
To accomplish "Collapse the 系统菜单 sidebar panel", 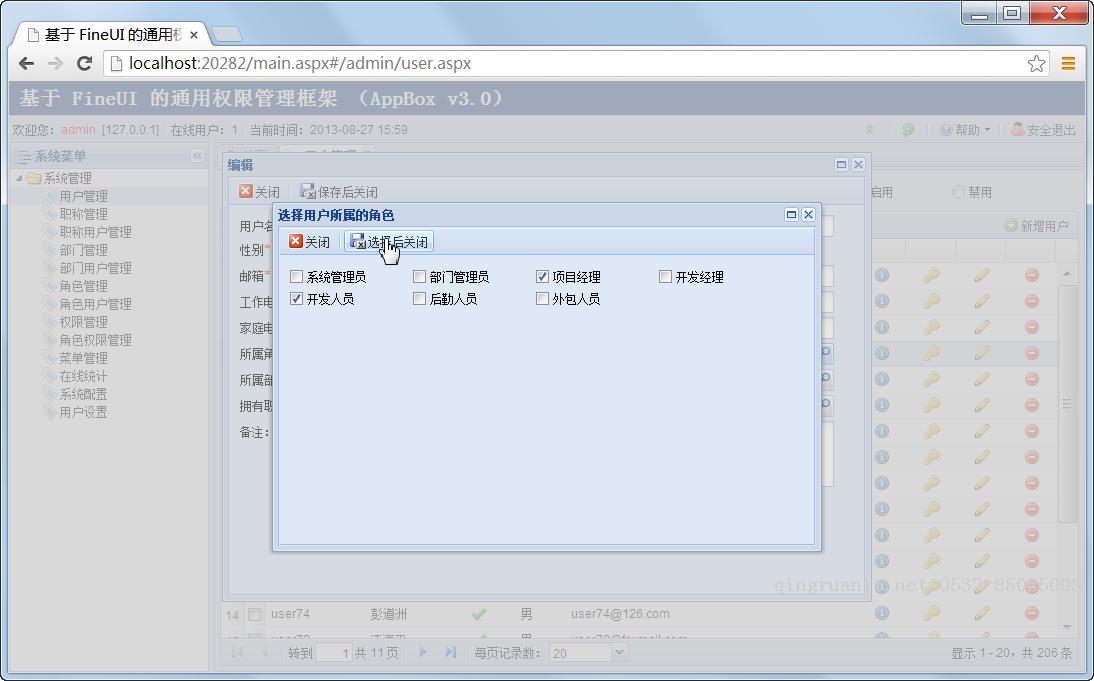I will [197, 156].
